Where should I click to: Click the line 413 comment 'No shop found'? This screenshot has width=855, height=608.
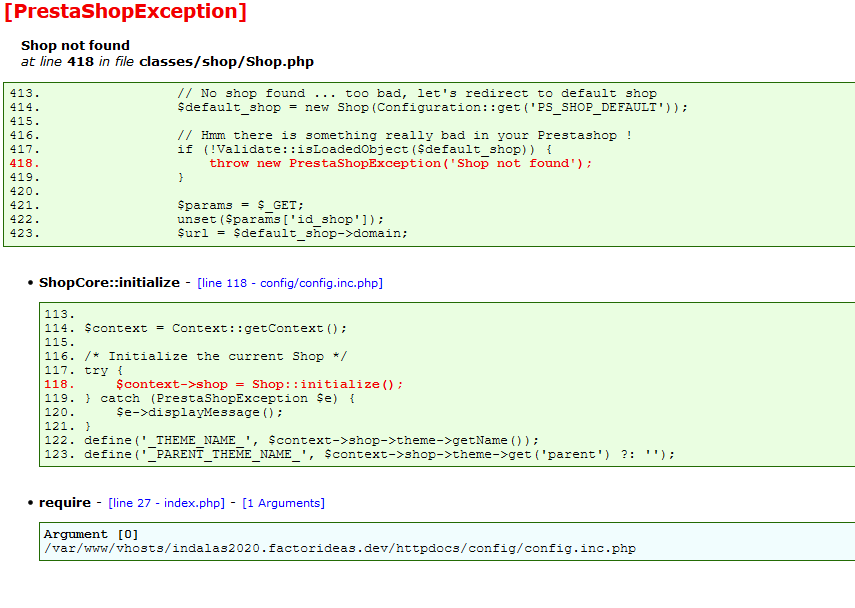coord(417,93)
